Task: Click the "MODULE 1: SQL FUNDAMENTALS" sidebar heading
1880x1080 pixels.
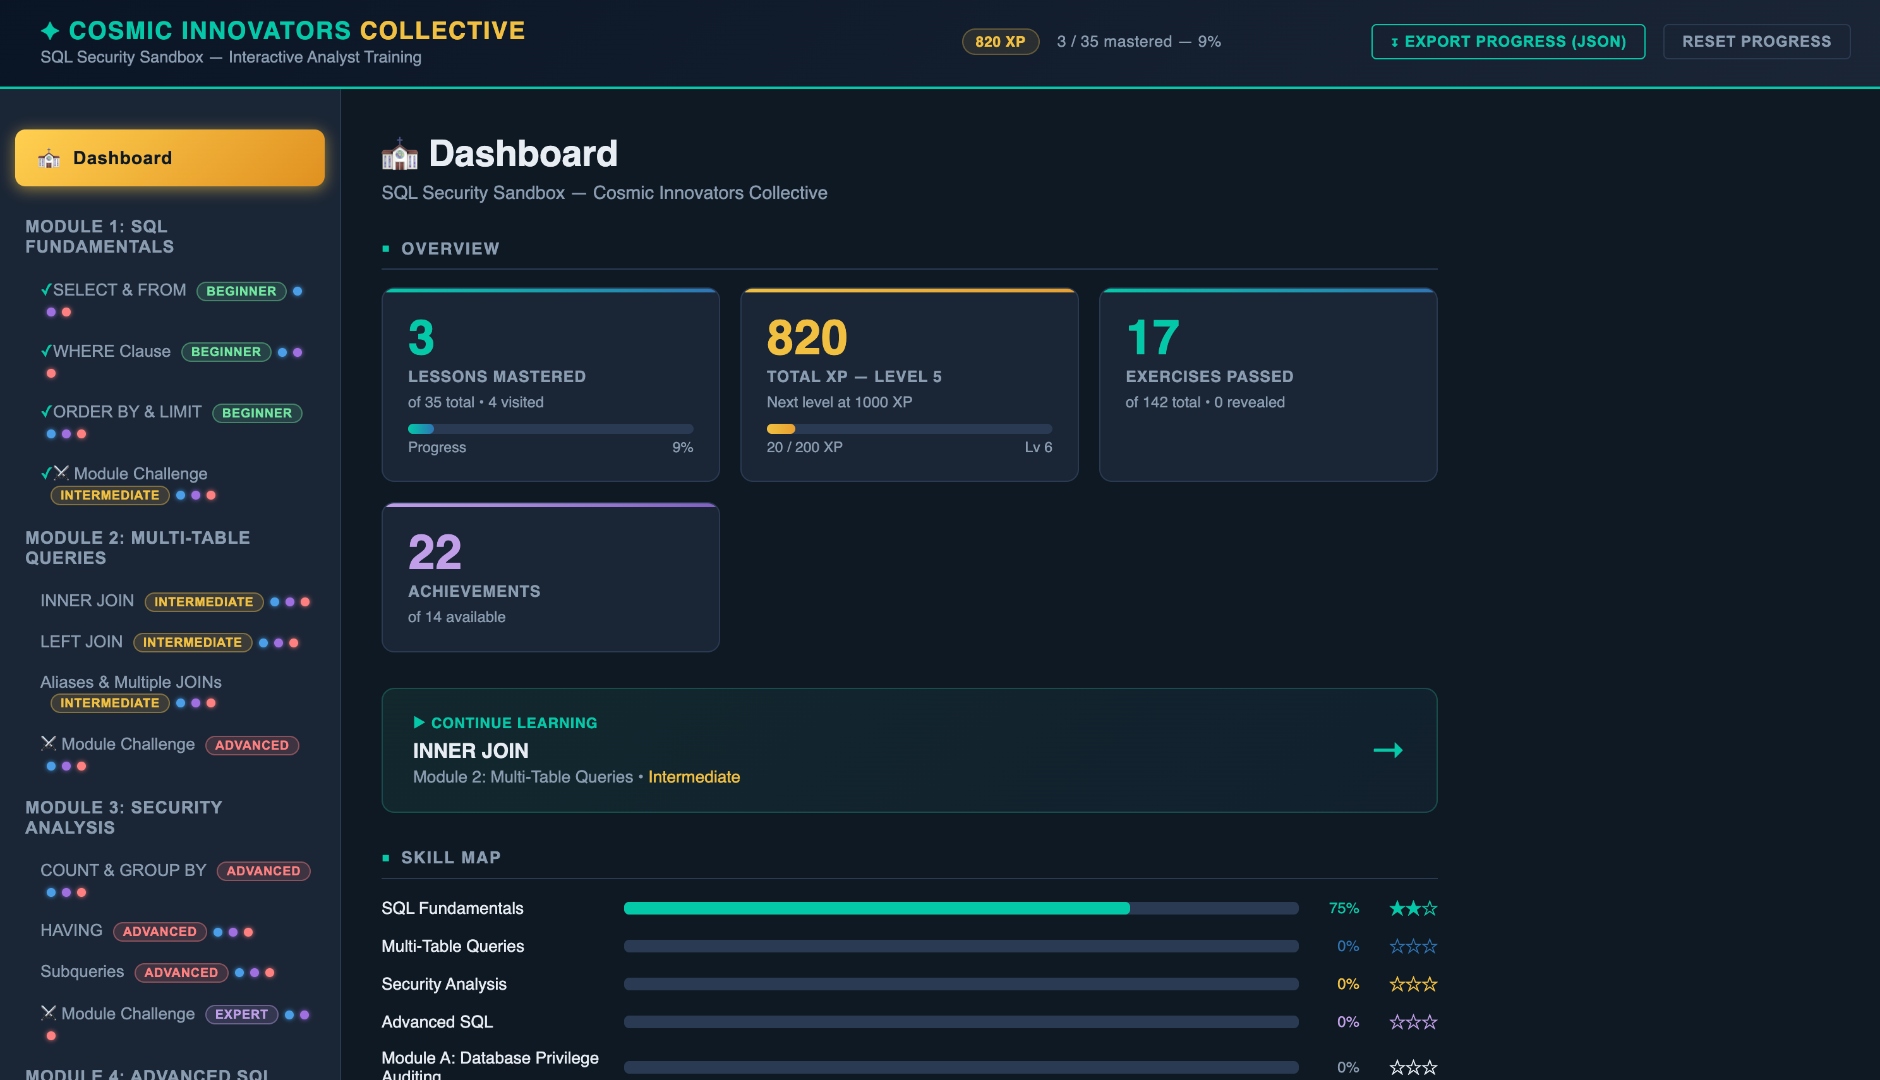Action: (x=100, y=236)
